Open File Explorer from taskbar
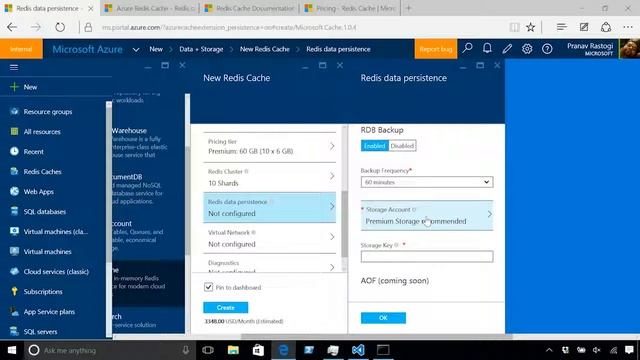This screenshot has height=360, width=640. point(233,350)
